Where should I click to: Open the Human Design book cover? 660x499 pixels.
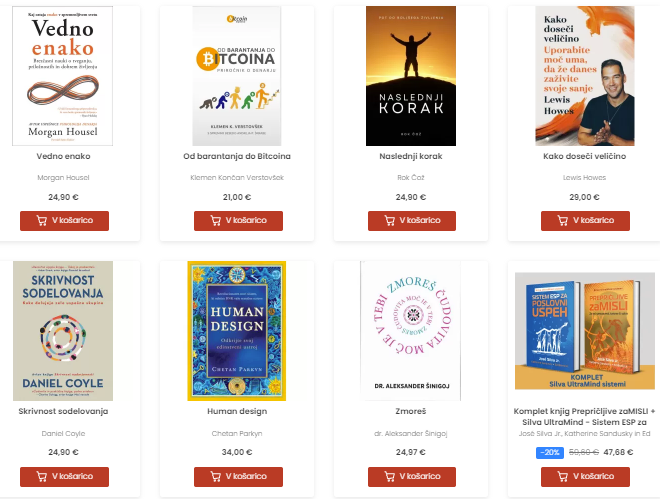coord(237,331)
